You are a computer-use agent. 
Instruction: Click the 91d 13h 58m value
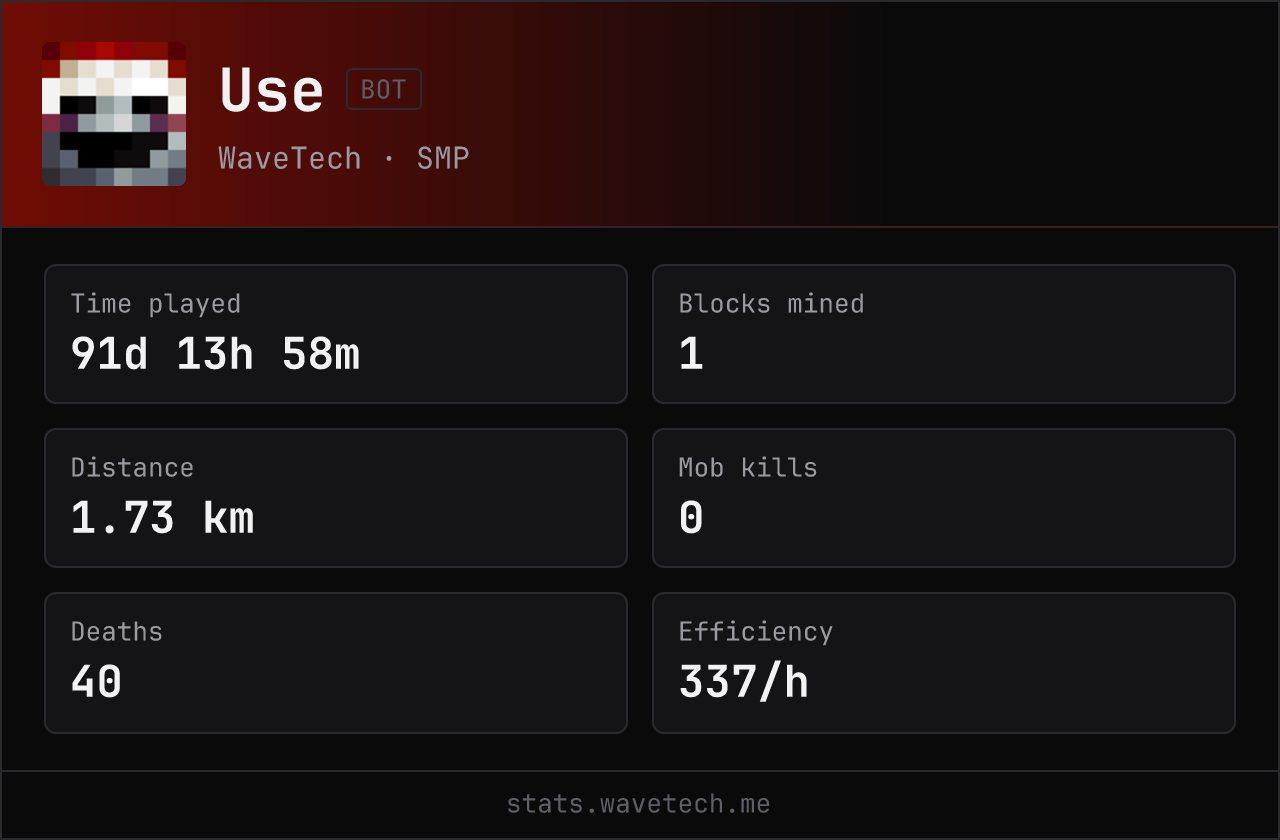(x=215, y=354)
